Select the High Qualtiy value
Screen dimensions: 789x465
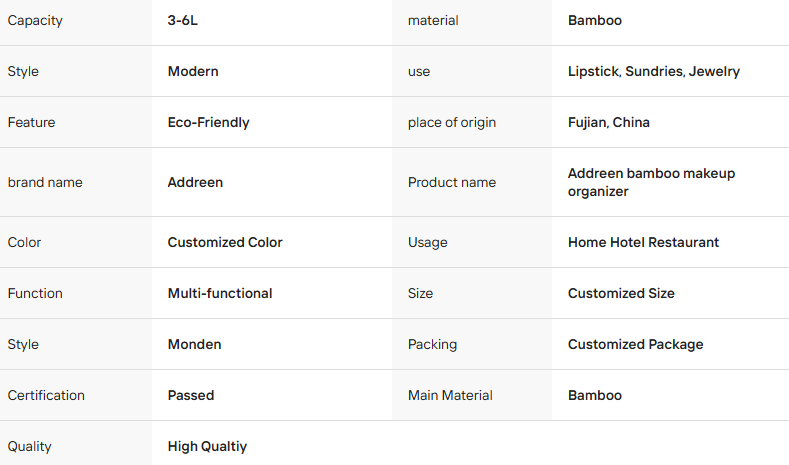click(207, 446)
